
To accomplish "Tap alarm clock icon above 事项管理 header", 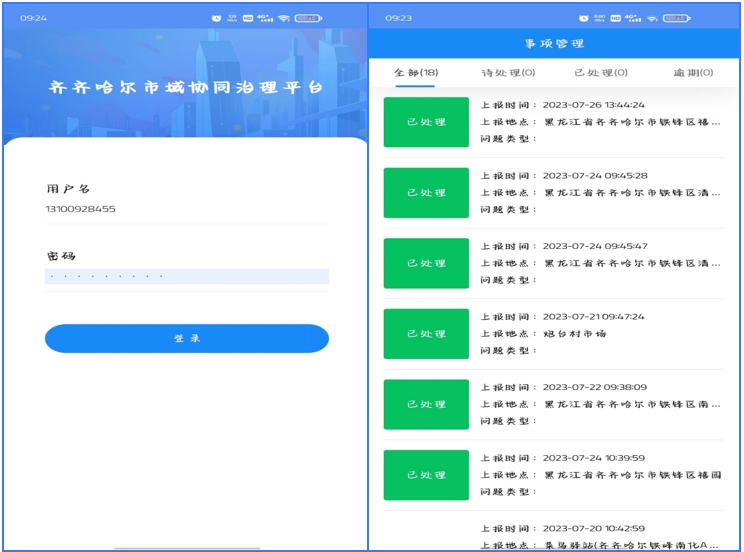I will [584, 18].
